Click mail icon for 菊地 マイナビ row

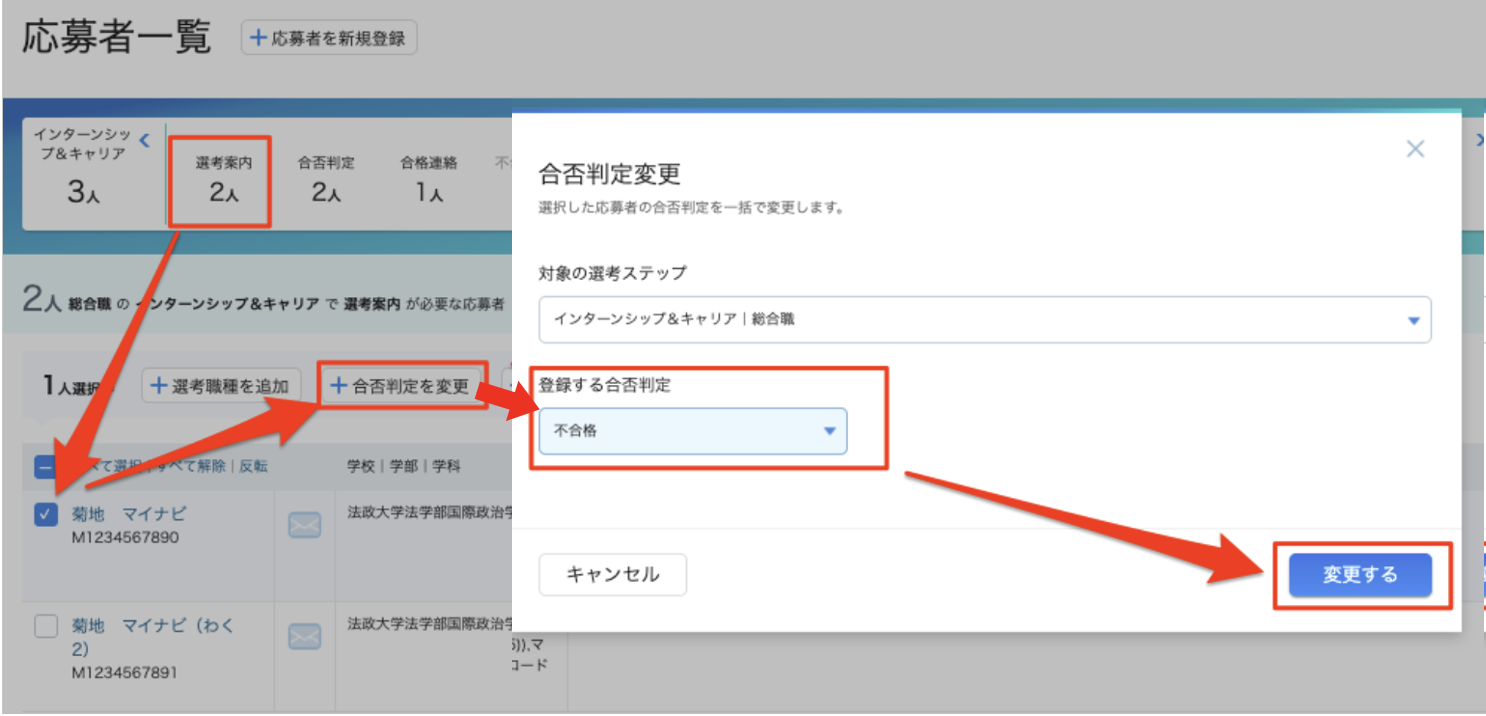(x=304, y=525)
